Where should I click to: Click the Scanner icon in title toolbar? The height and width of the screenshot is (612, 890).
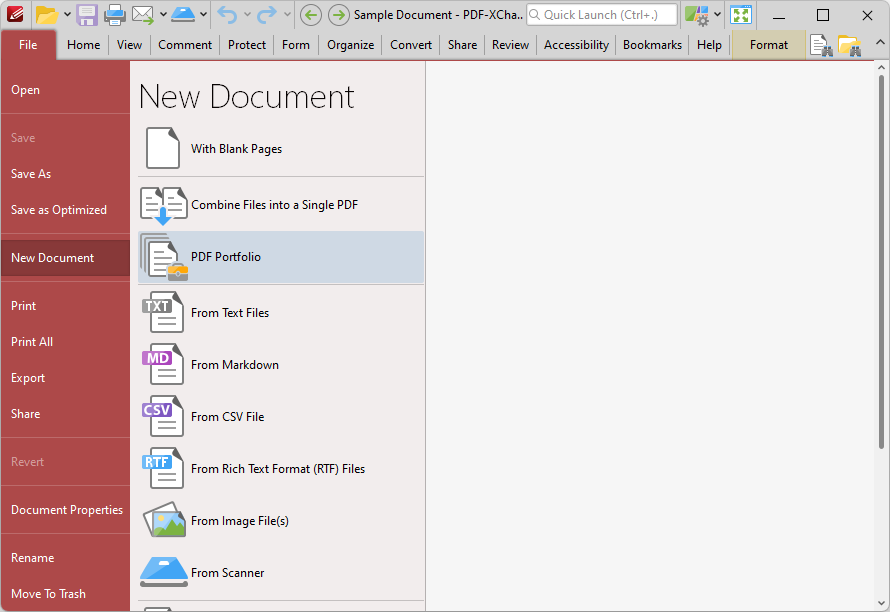(x=183, y=15)
